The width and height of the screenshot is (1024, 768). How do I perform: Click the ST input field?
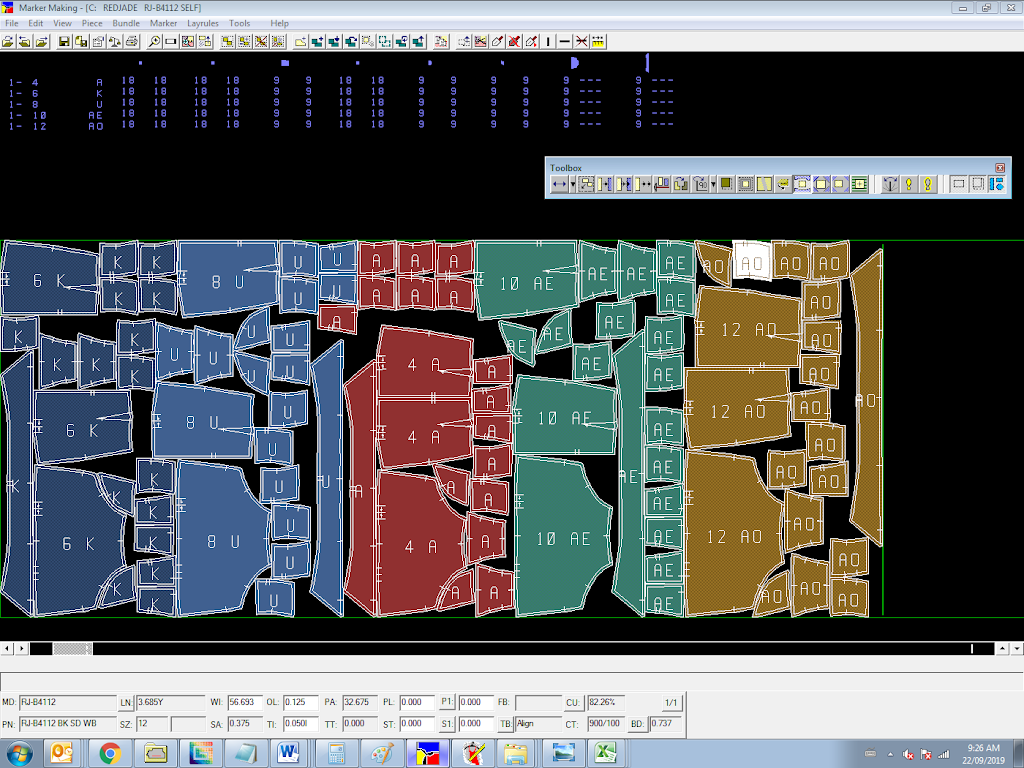pyautogui.click(x=417, y=724)
